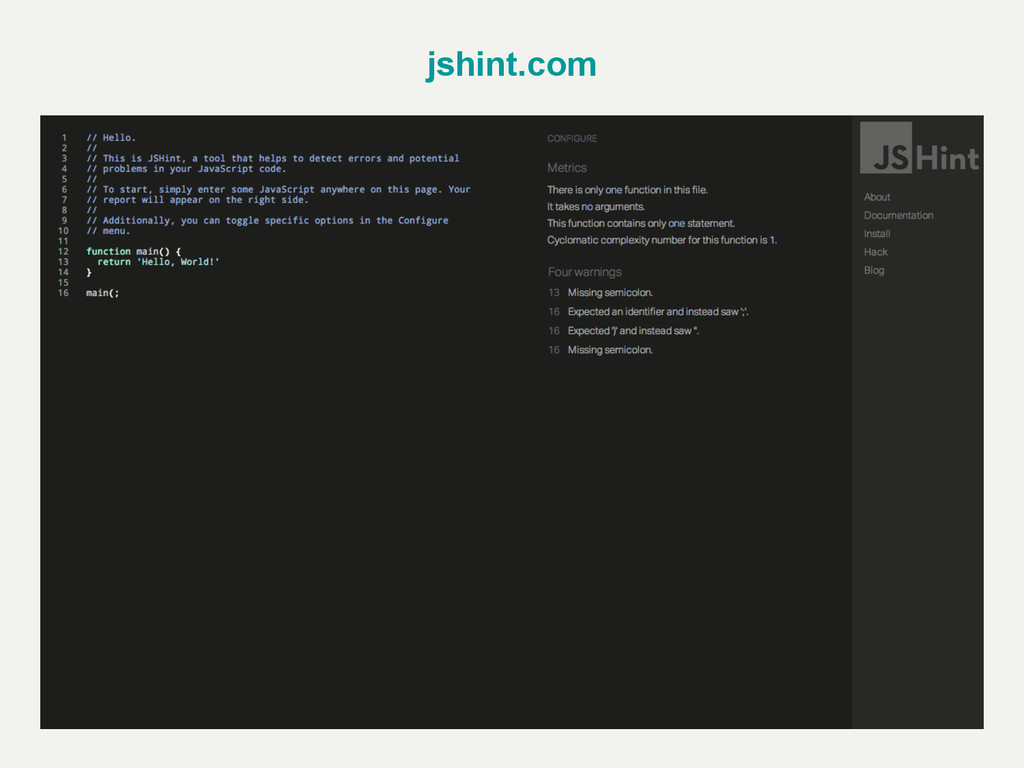Click comment 'This is JSHint, a tool'

click(273, 159)
